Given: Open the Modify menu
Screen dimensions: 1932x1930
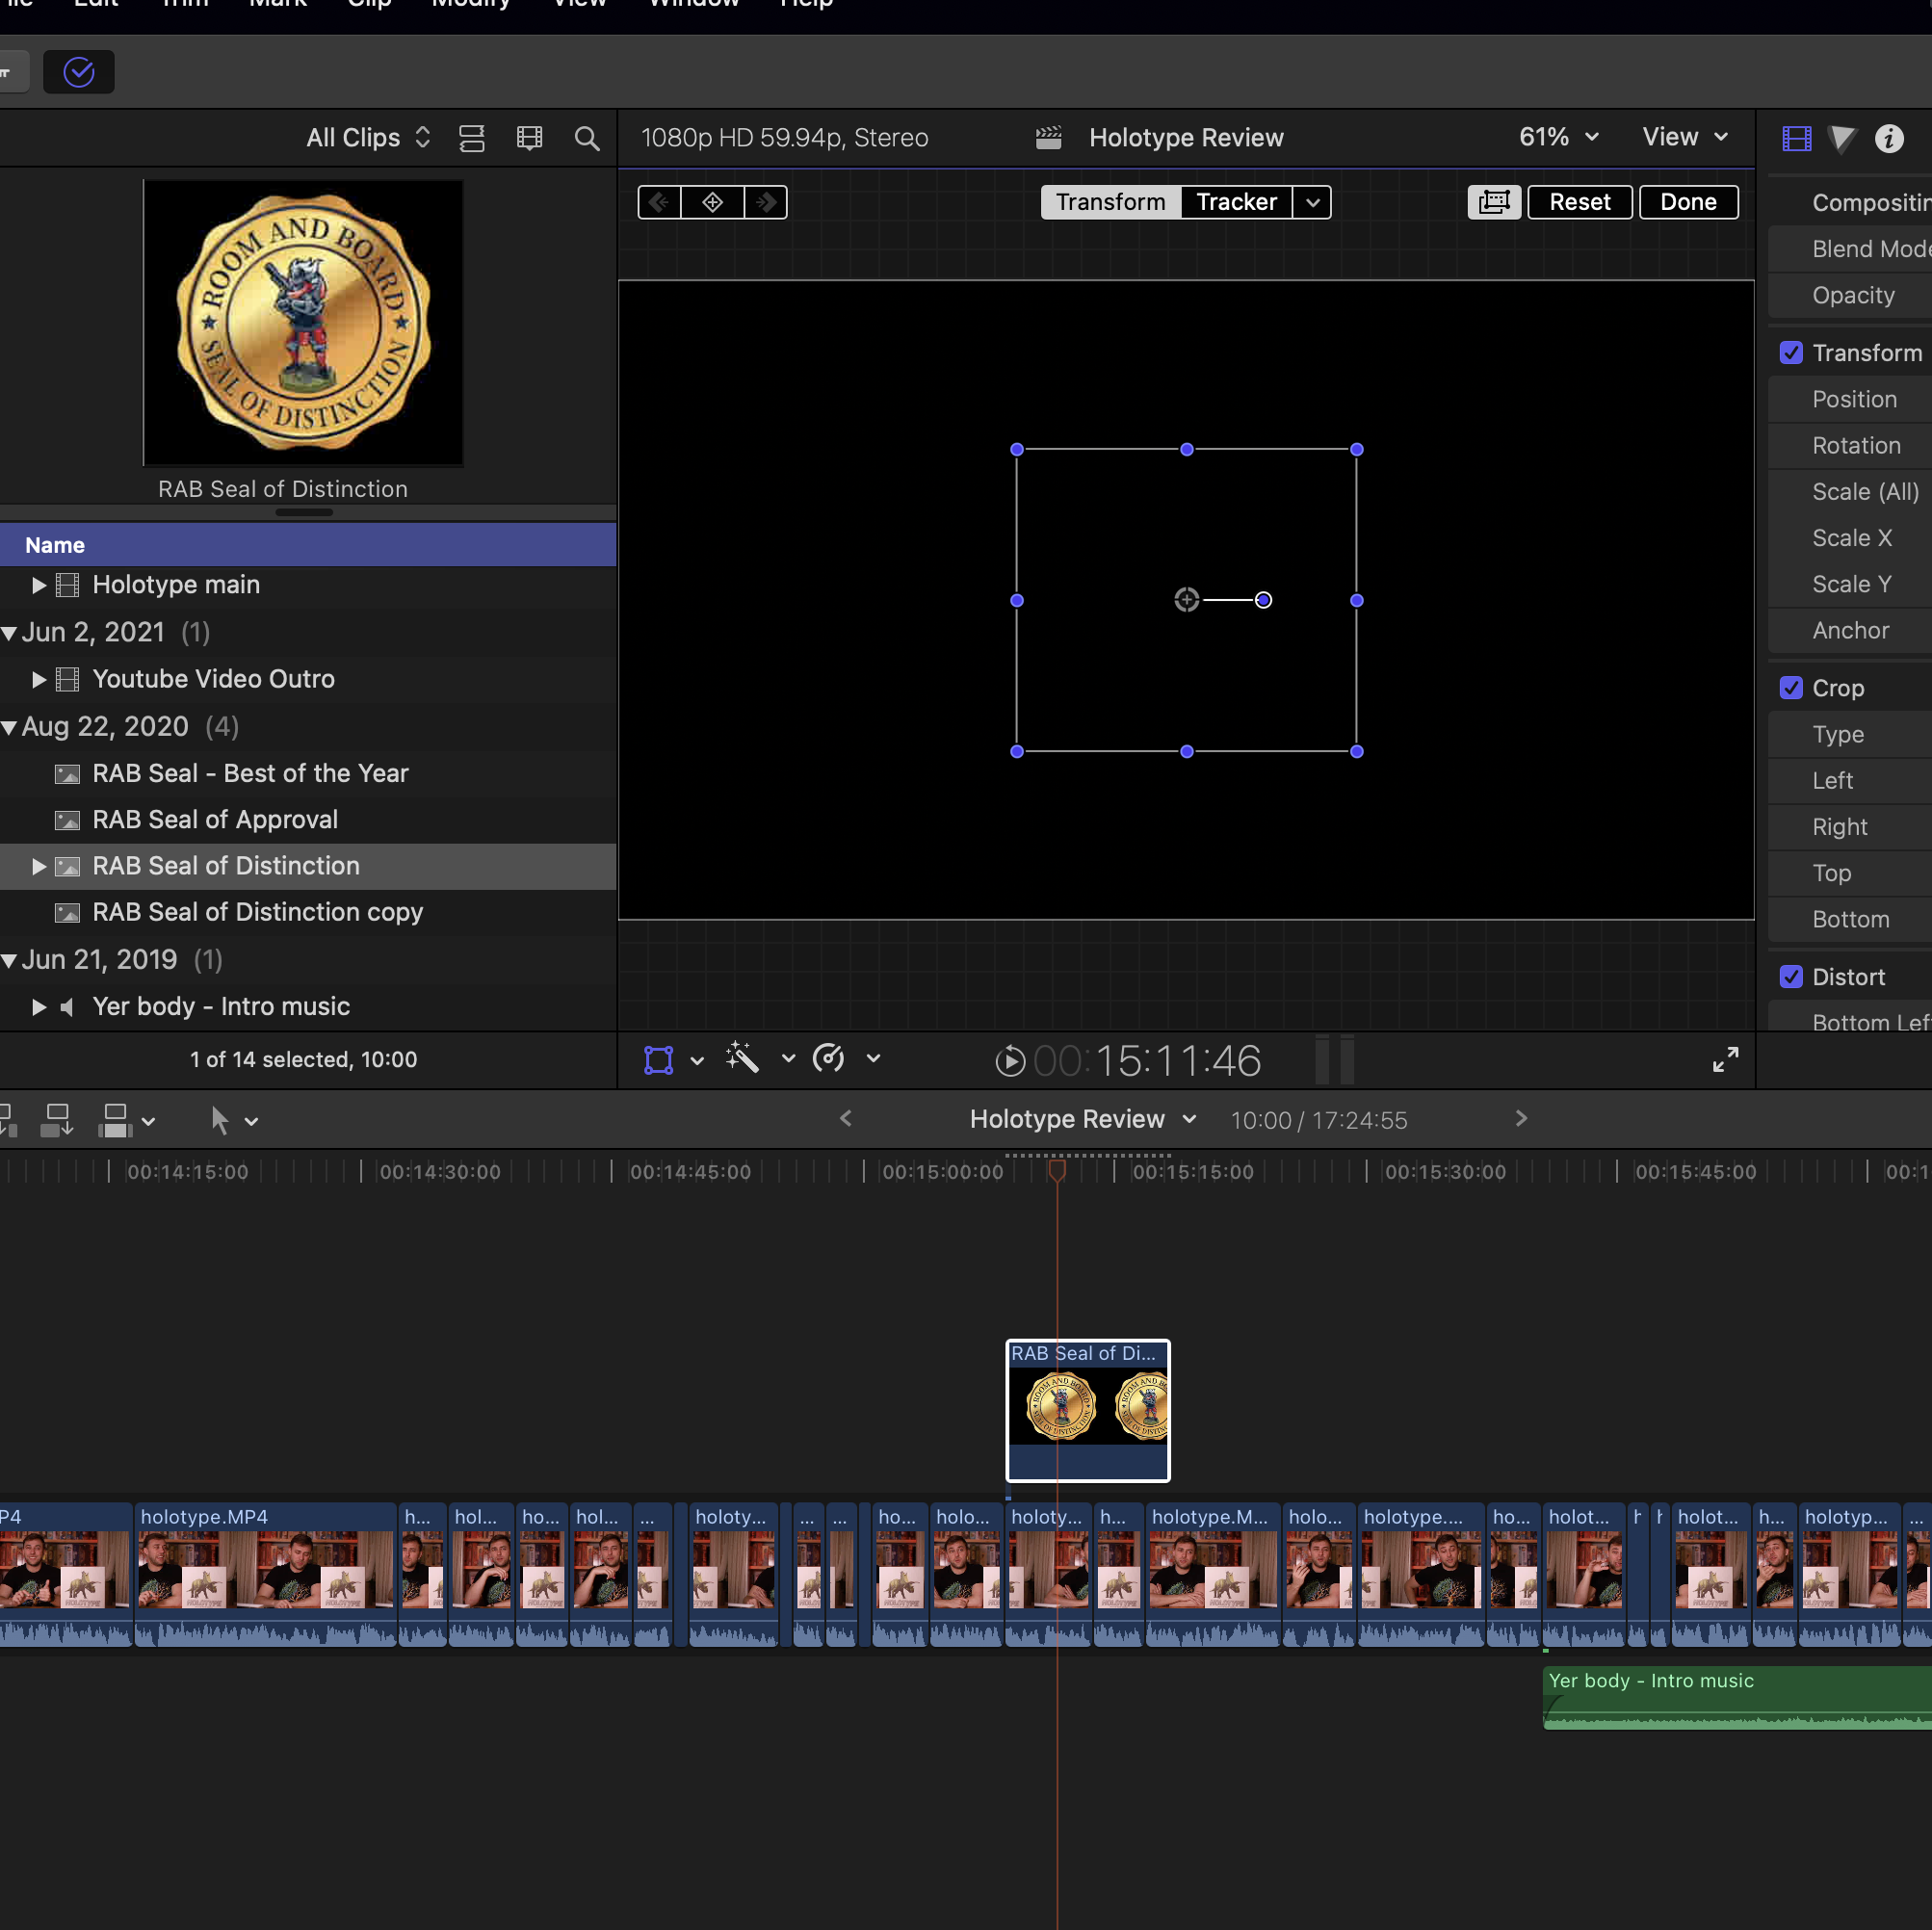Looking at the screenshot, I should click(471, 3).
